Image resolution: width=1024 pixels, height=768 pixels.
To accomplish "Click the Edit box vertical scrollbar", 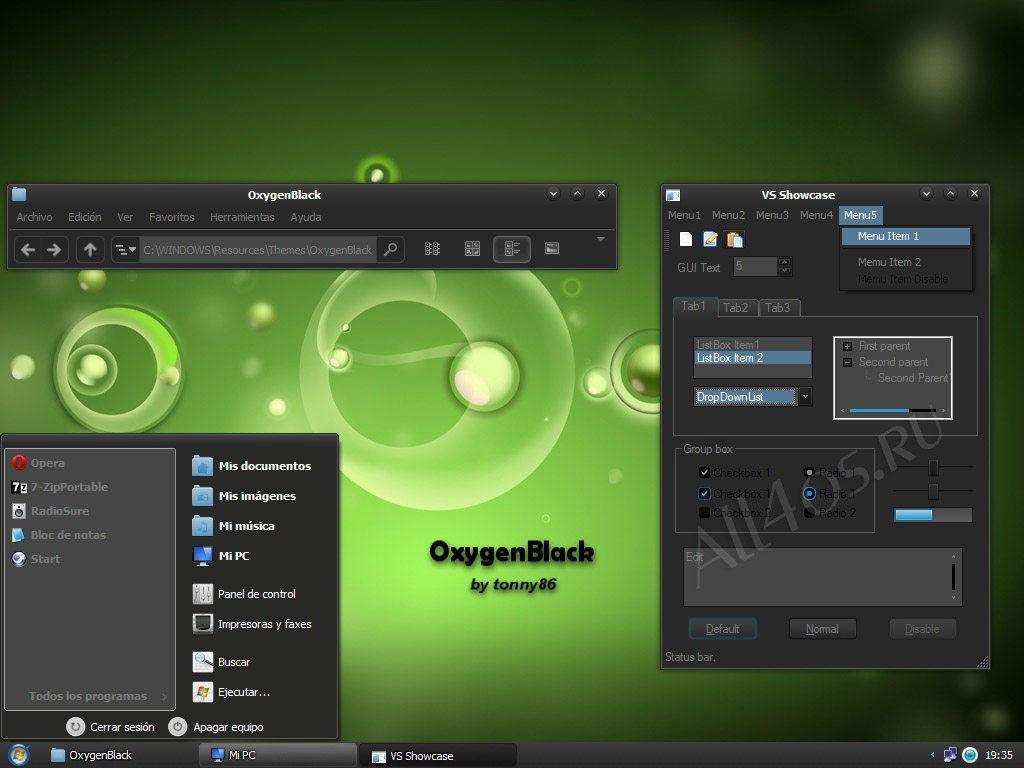I will click(953, 577).
